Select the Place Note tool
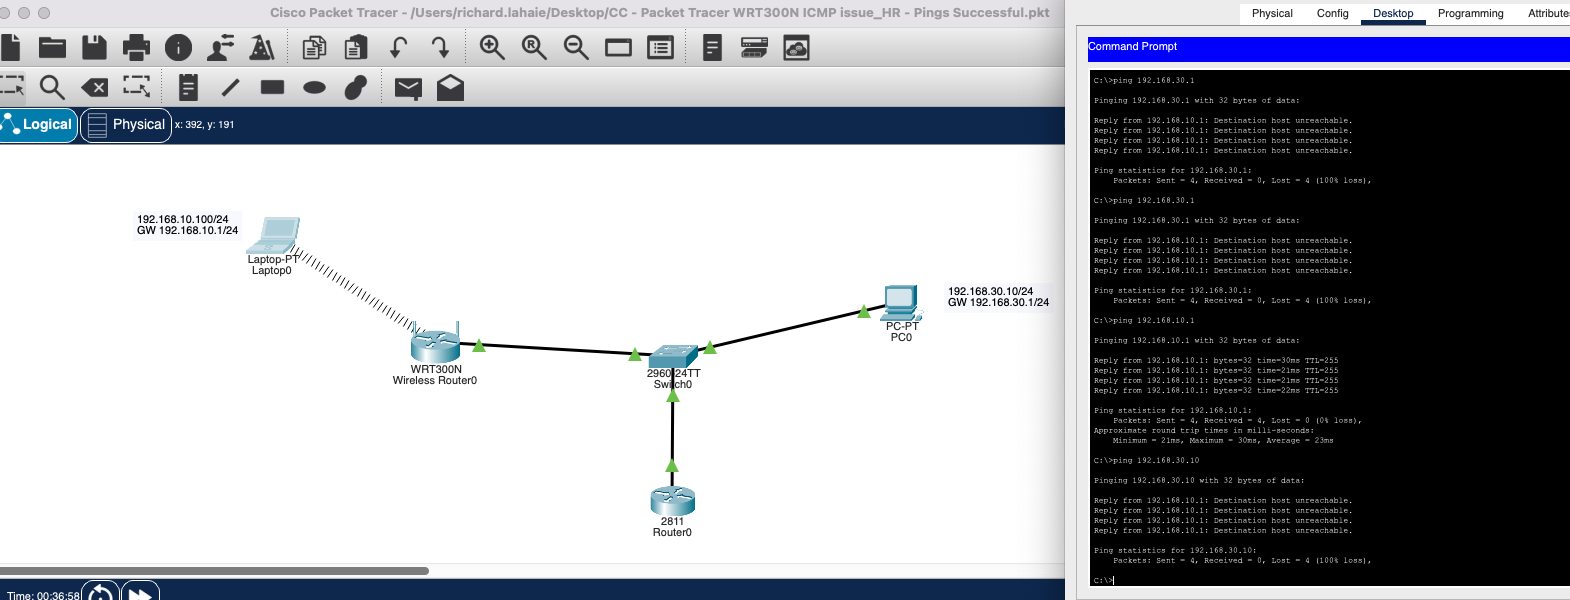The width and height of the screenshot is (1570, 600). click(x=188, y=88)
